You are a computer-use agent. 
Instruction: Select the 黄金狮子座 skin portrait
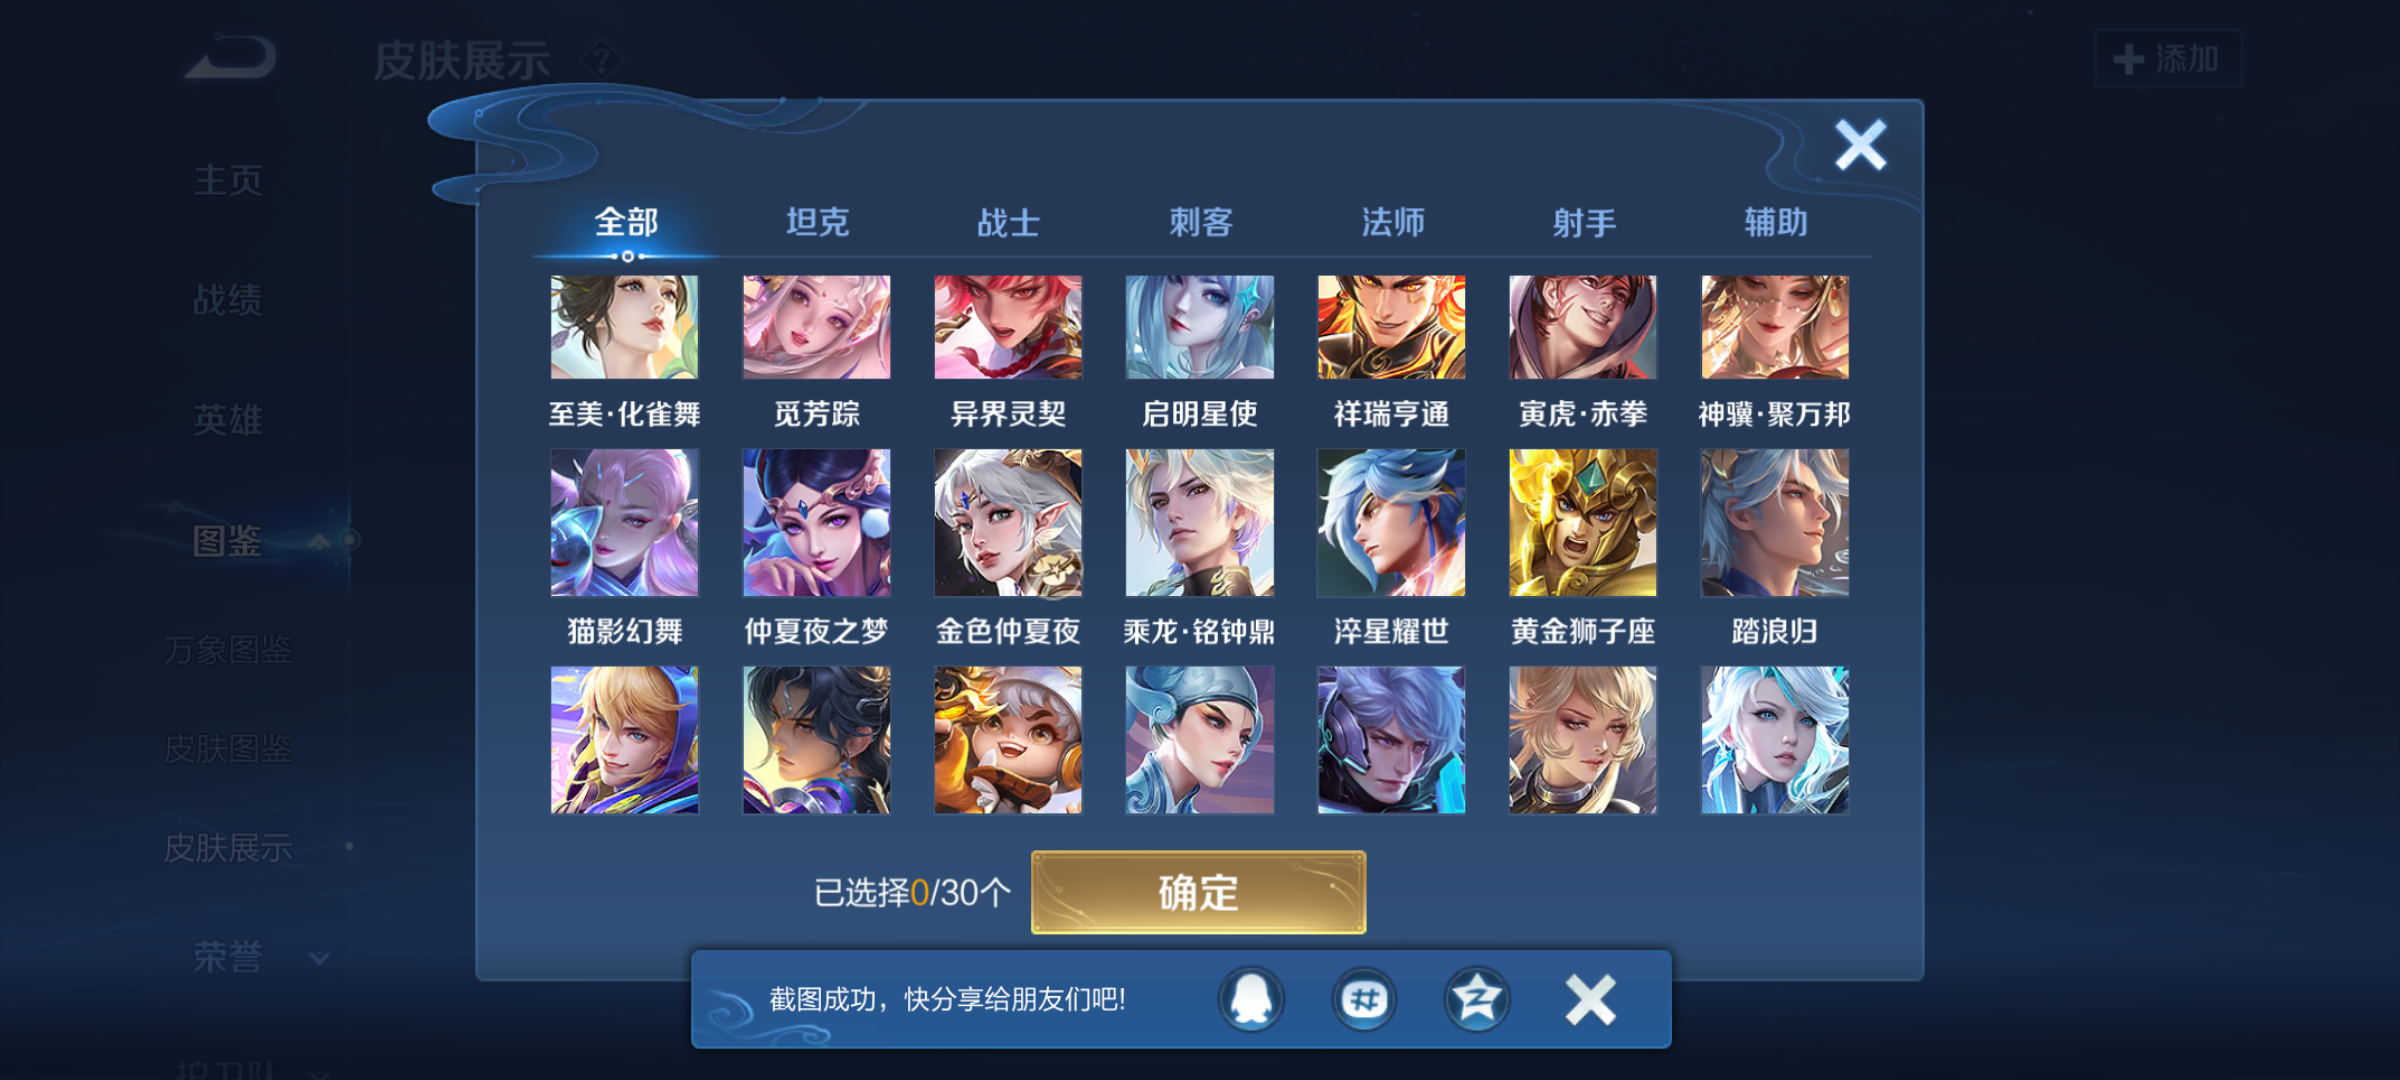click(x=1582, y=522)
